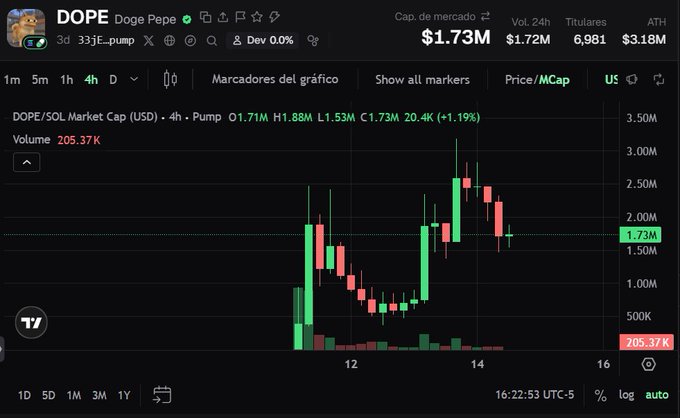This screenshot has width=680, height=418.
Task: Click the ATH $3.18M stat
Action: point(644,31)
